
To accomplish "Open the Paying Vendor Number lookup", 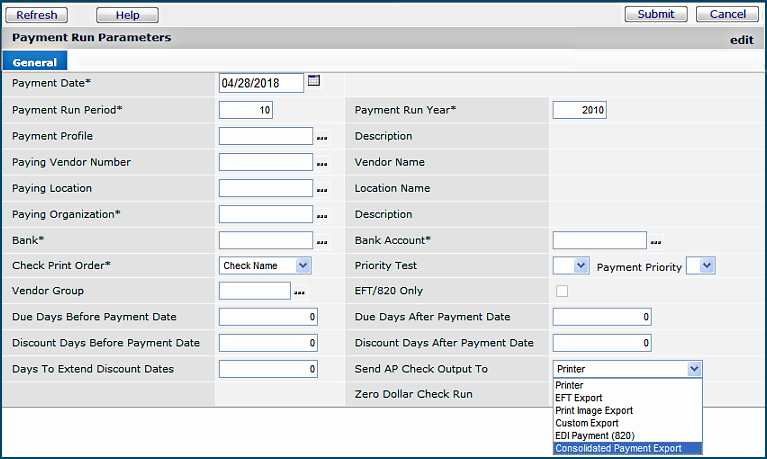I will click(322, 163).
